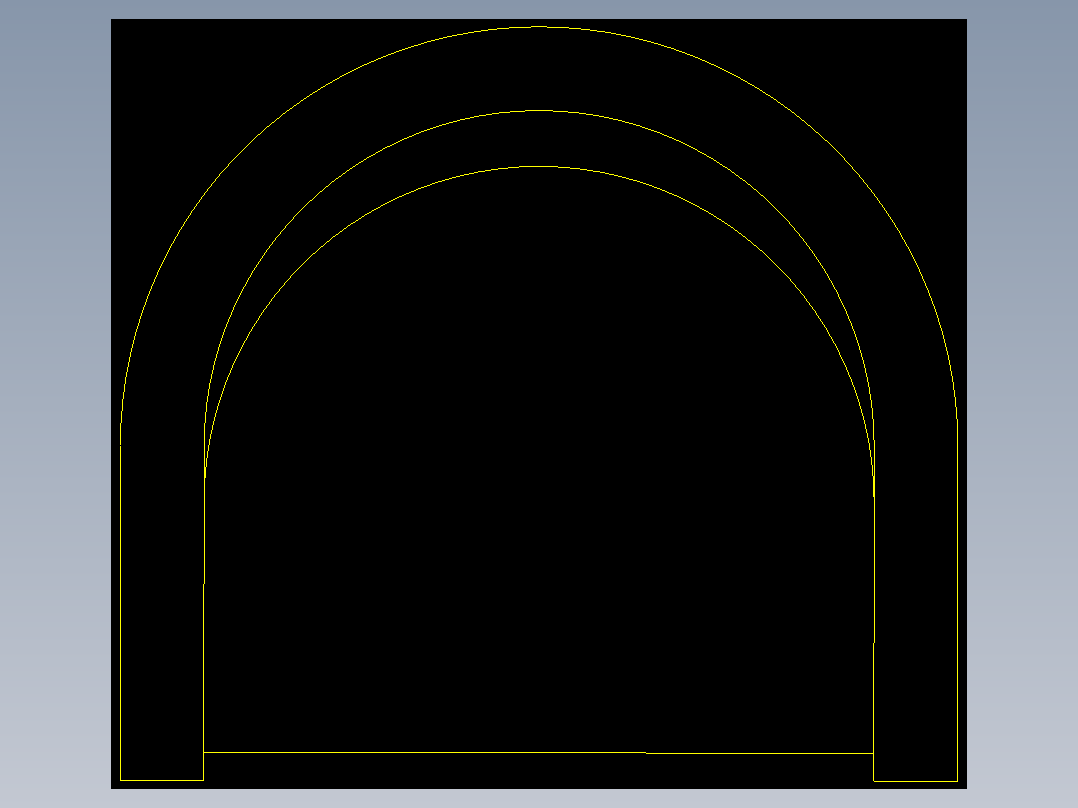This screenshot has width=1078, height=808.
Task: Select the outermost yellow arc of the arch
Action: [x=539, y=28]
